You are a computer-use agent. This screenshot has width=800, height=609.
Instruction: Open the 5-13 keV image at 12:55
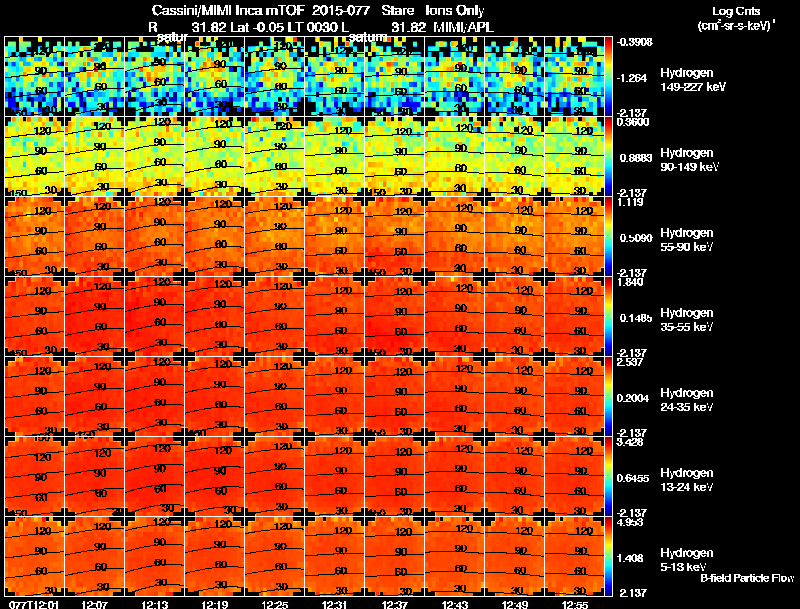point(574,556)
